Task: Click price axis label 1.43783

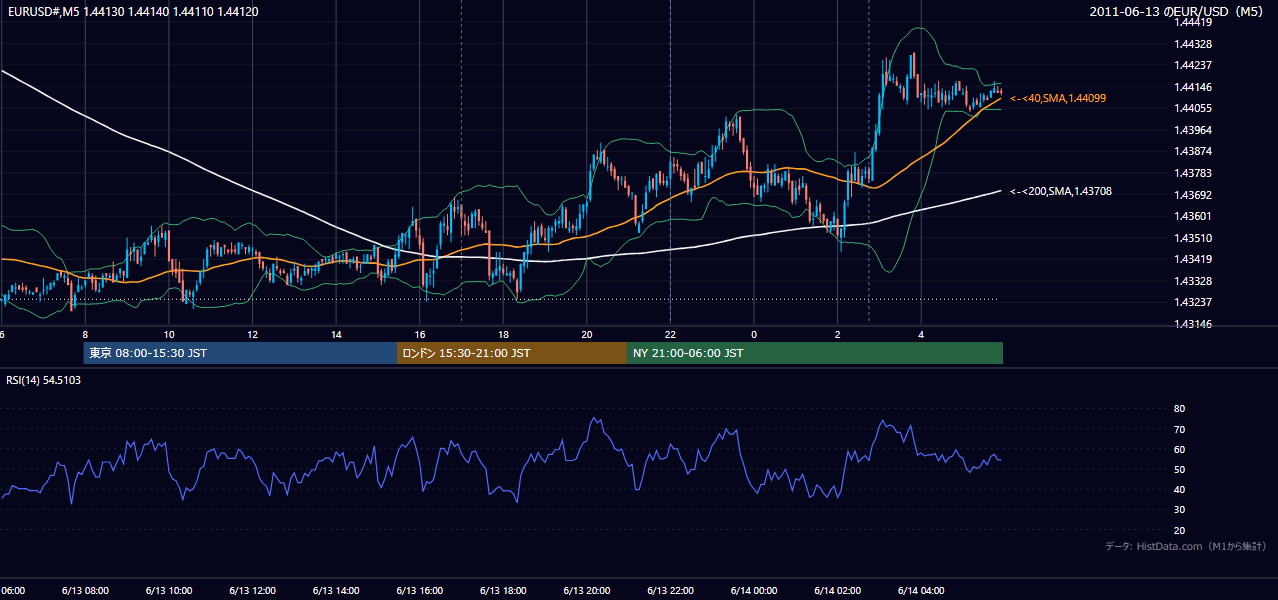Action: coord(1193,173)
